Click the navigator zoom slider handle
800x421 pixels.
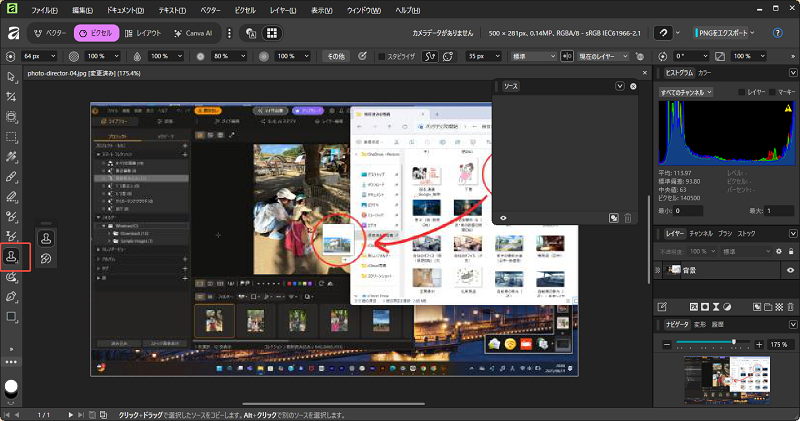tap(734, 342)
